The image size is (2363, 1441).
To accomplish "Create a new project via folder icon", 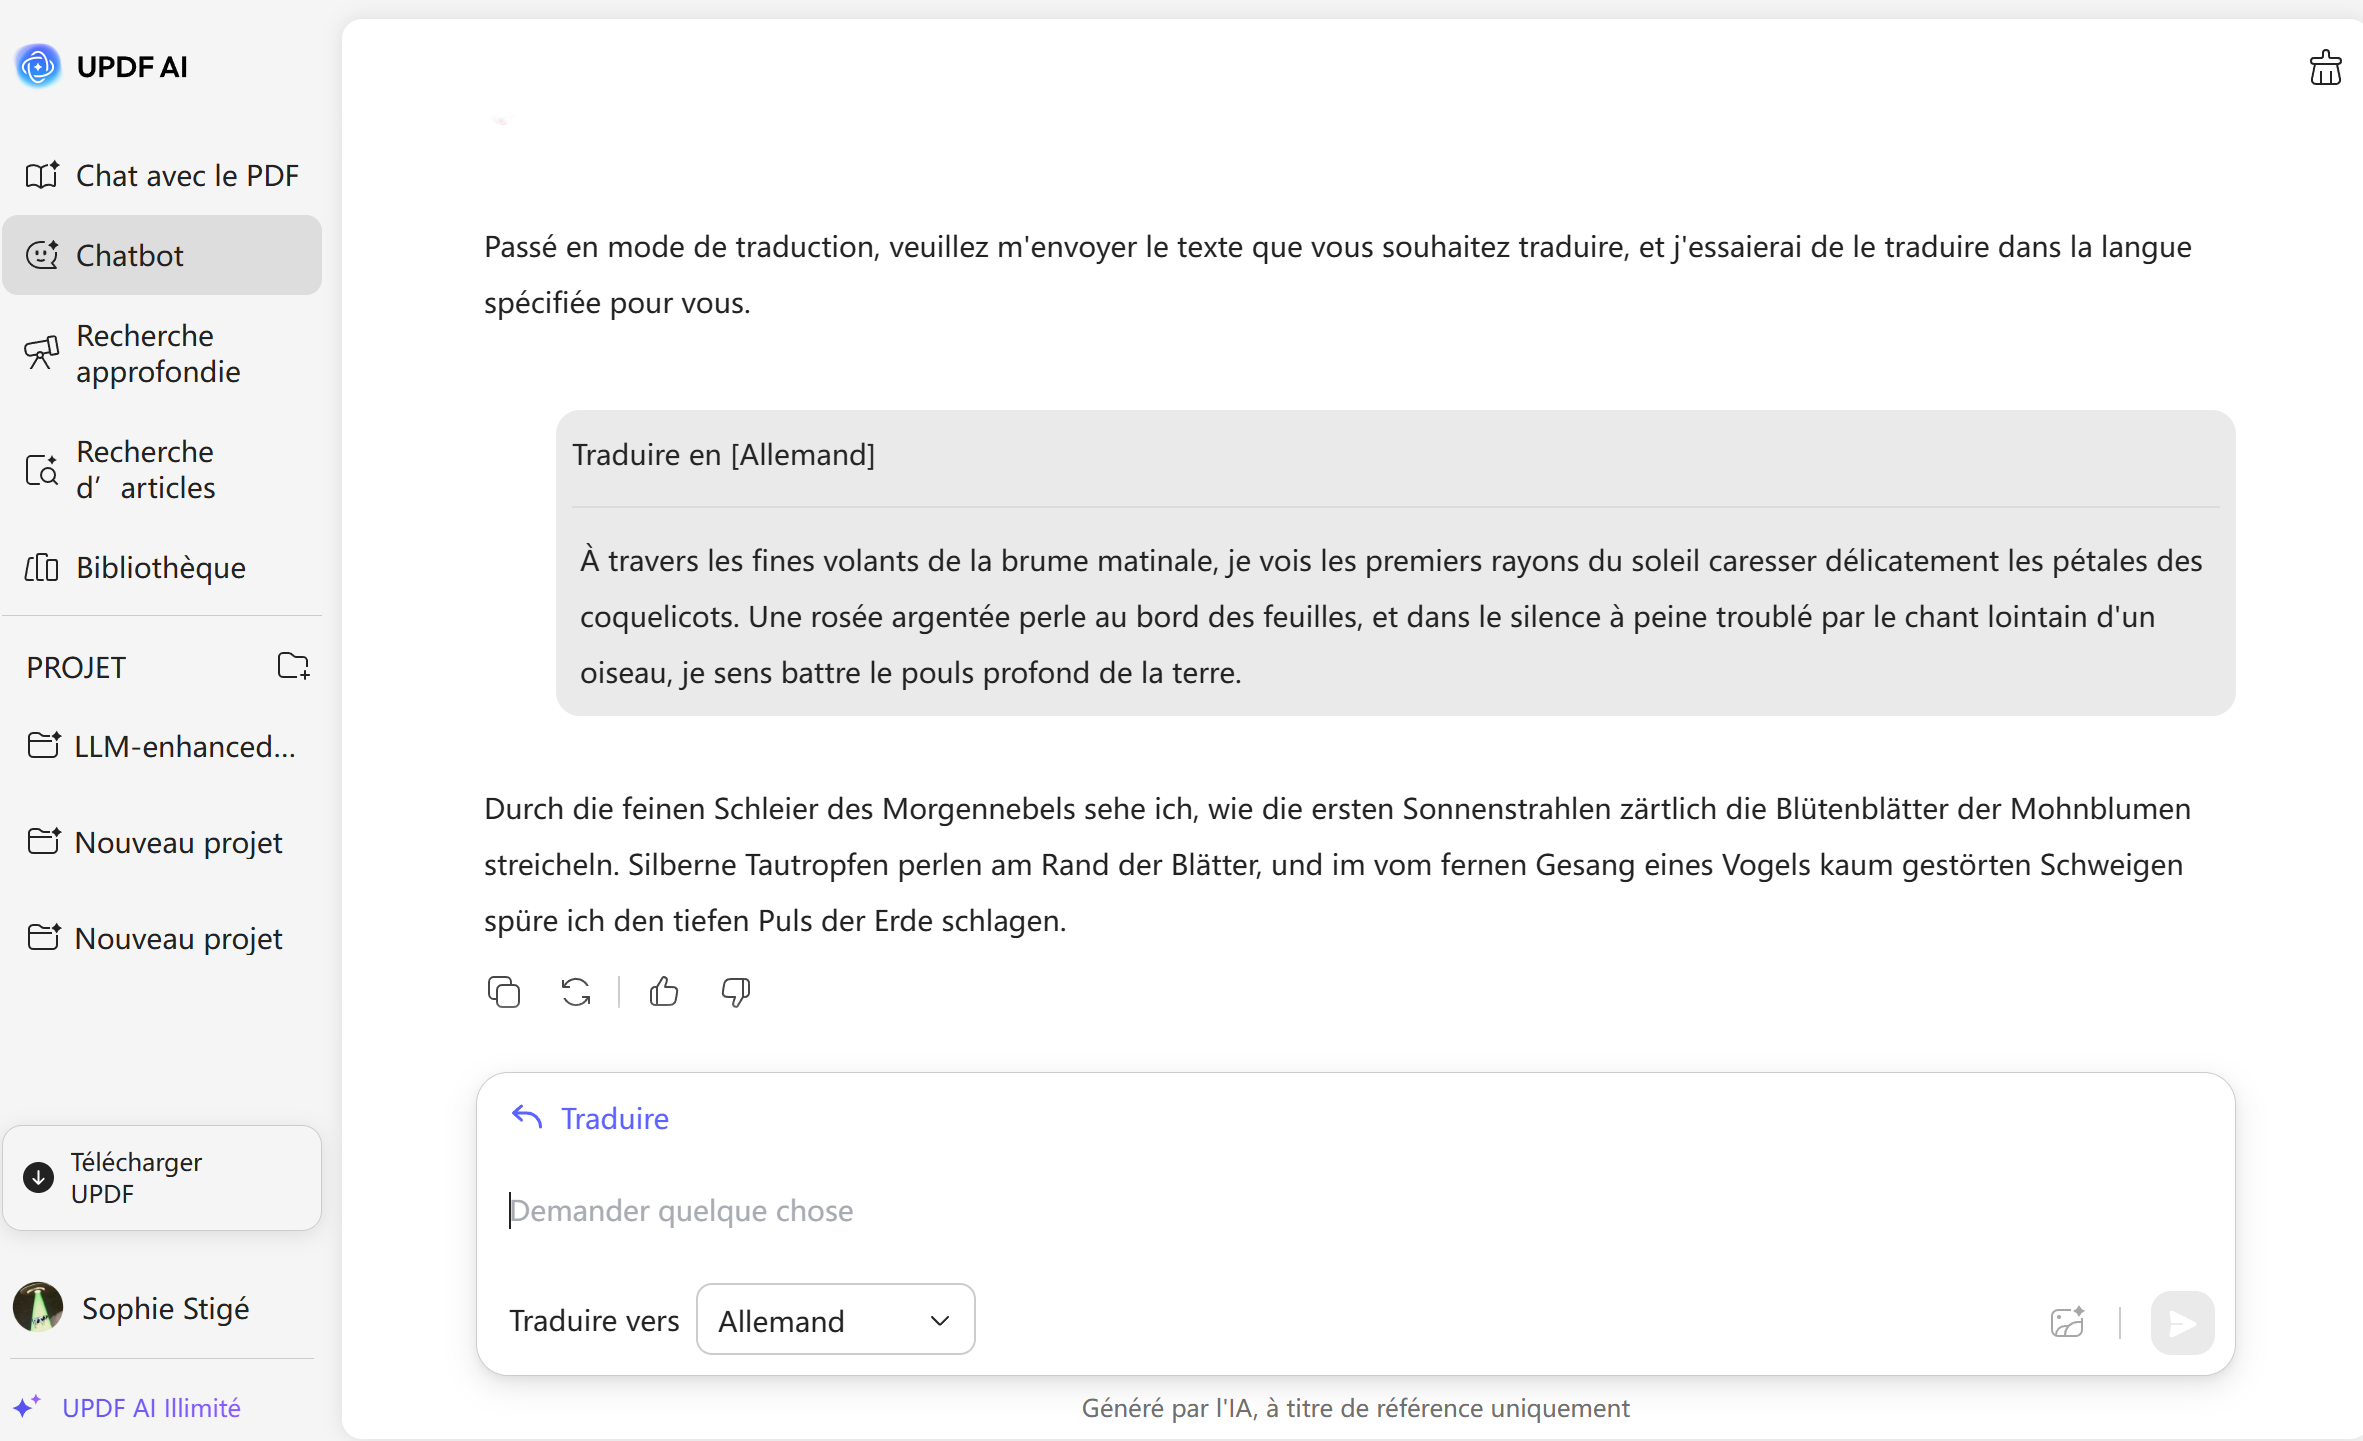I will 293,666.
